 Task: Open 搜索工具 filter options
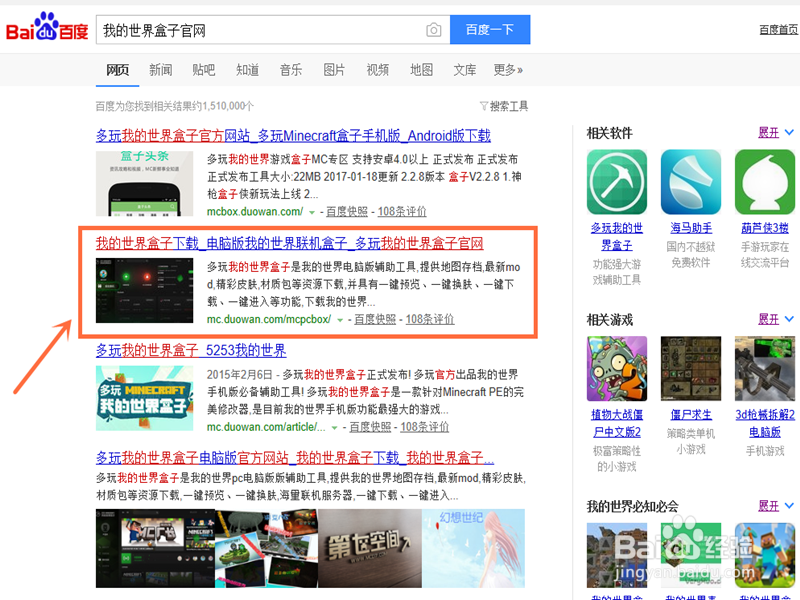click(x=504, y=106)
